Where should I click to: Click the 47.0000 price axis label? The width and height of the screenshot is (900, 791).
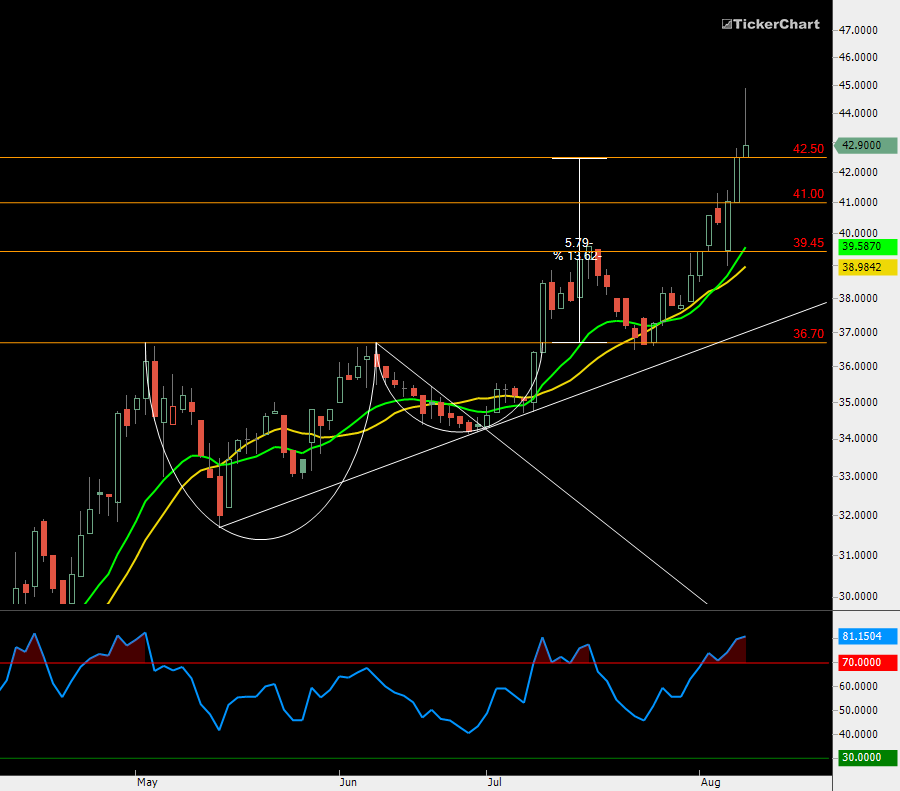coord(858,30)
